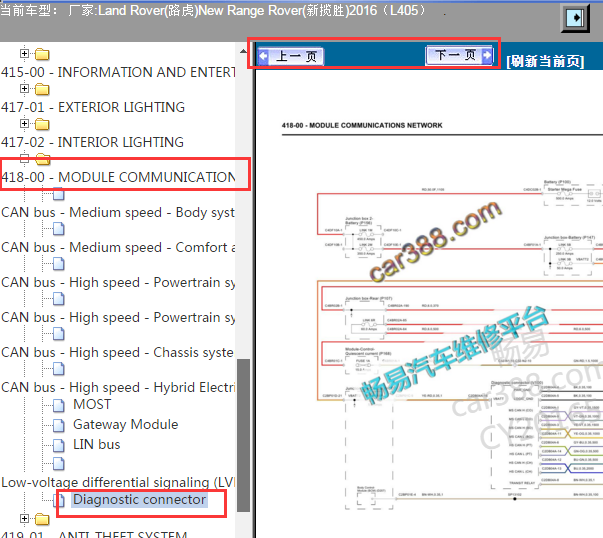Expand the 419-01 Anti Theft System folder

pyautogui.click(x=24, y=518)
